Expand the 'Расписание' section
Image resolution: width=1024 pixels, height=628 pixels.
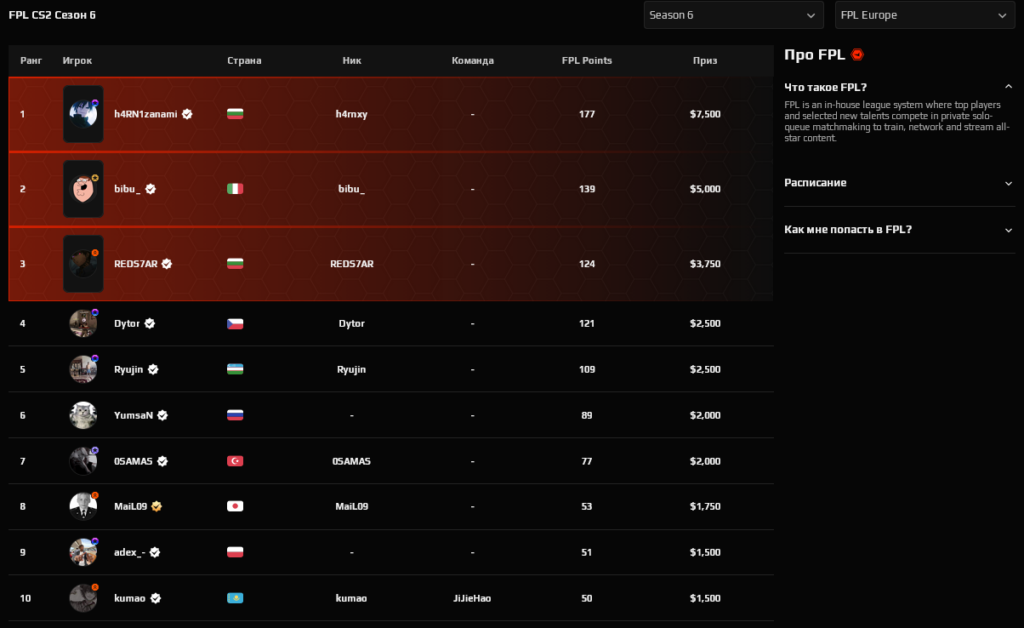1009,183
